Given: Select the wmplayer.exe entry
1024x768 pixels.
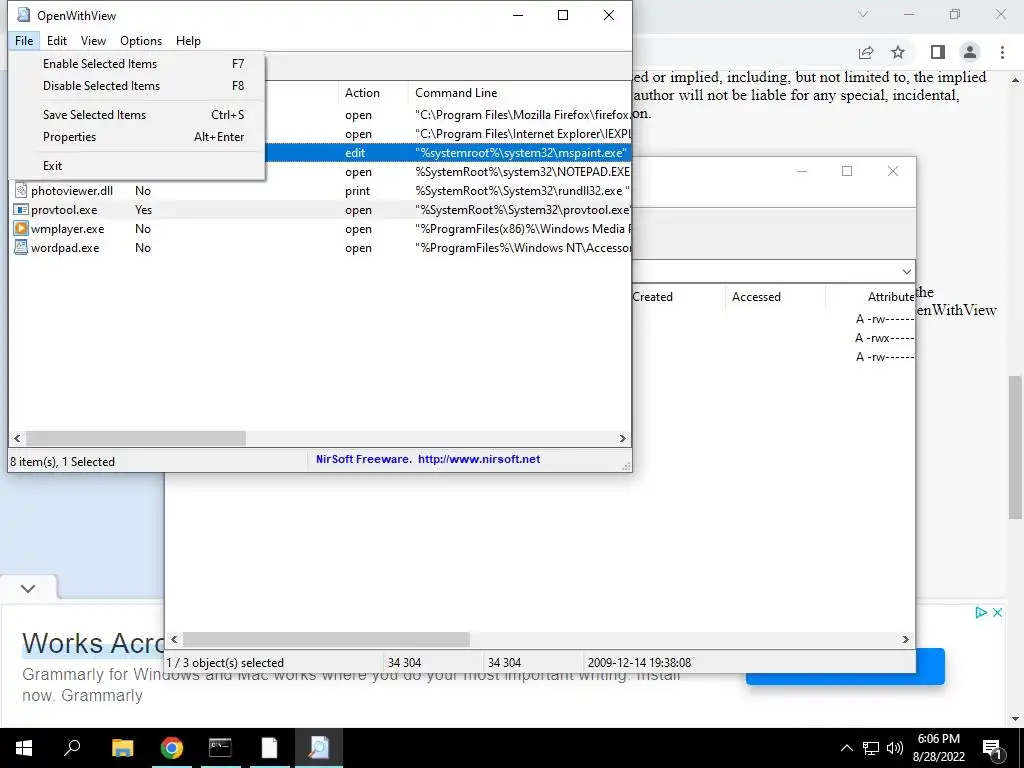Looking at the screenshot, I should tap(67, 229).
